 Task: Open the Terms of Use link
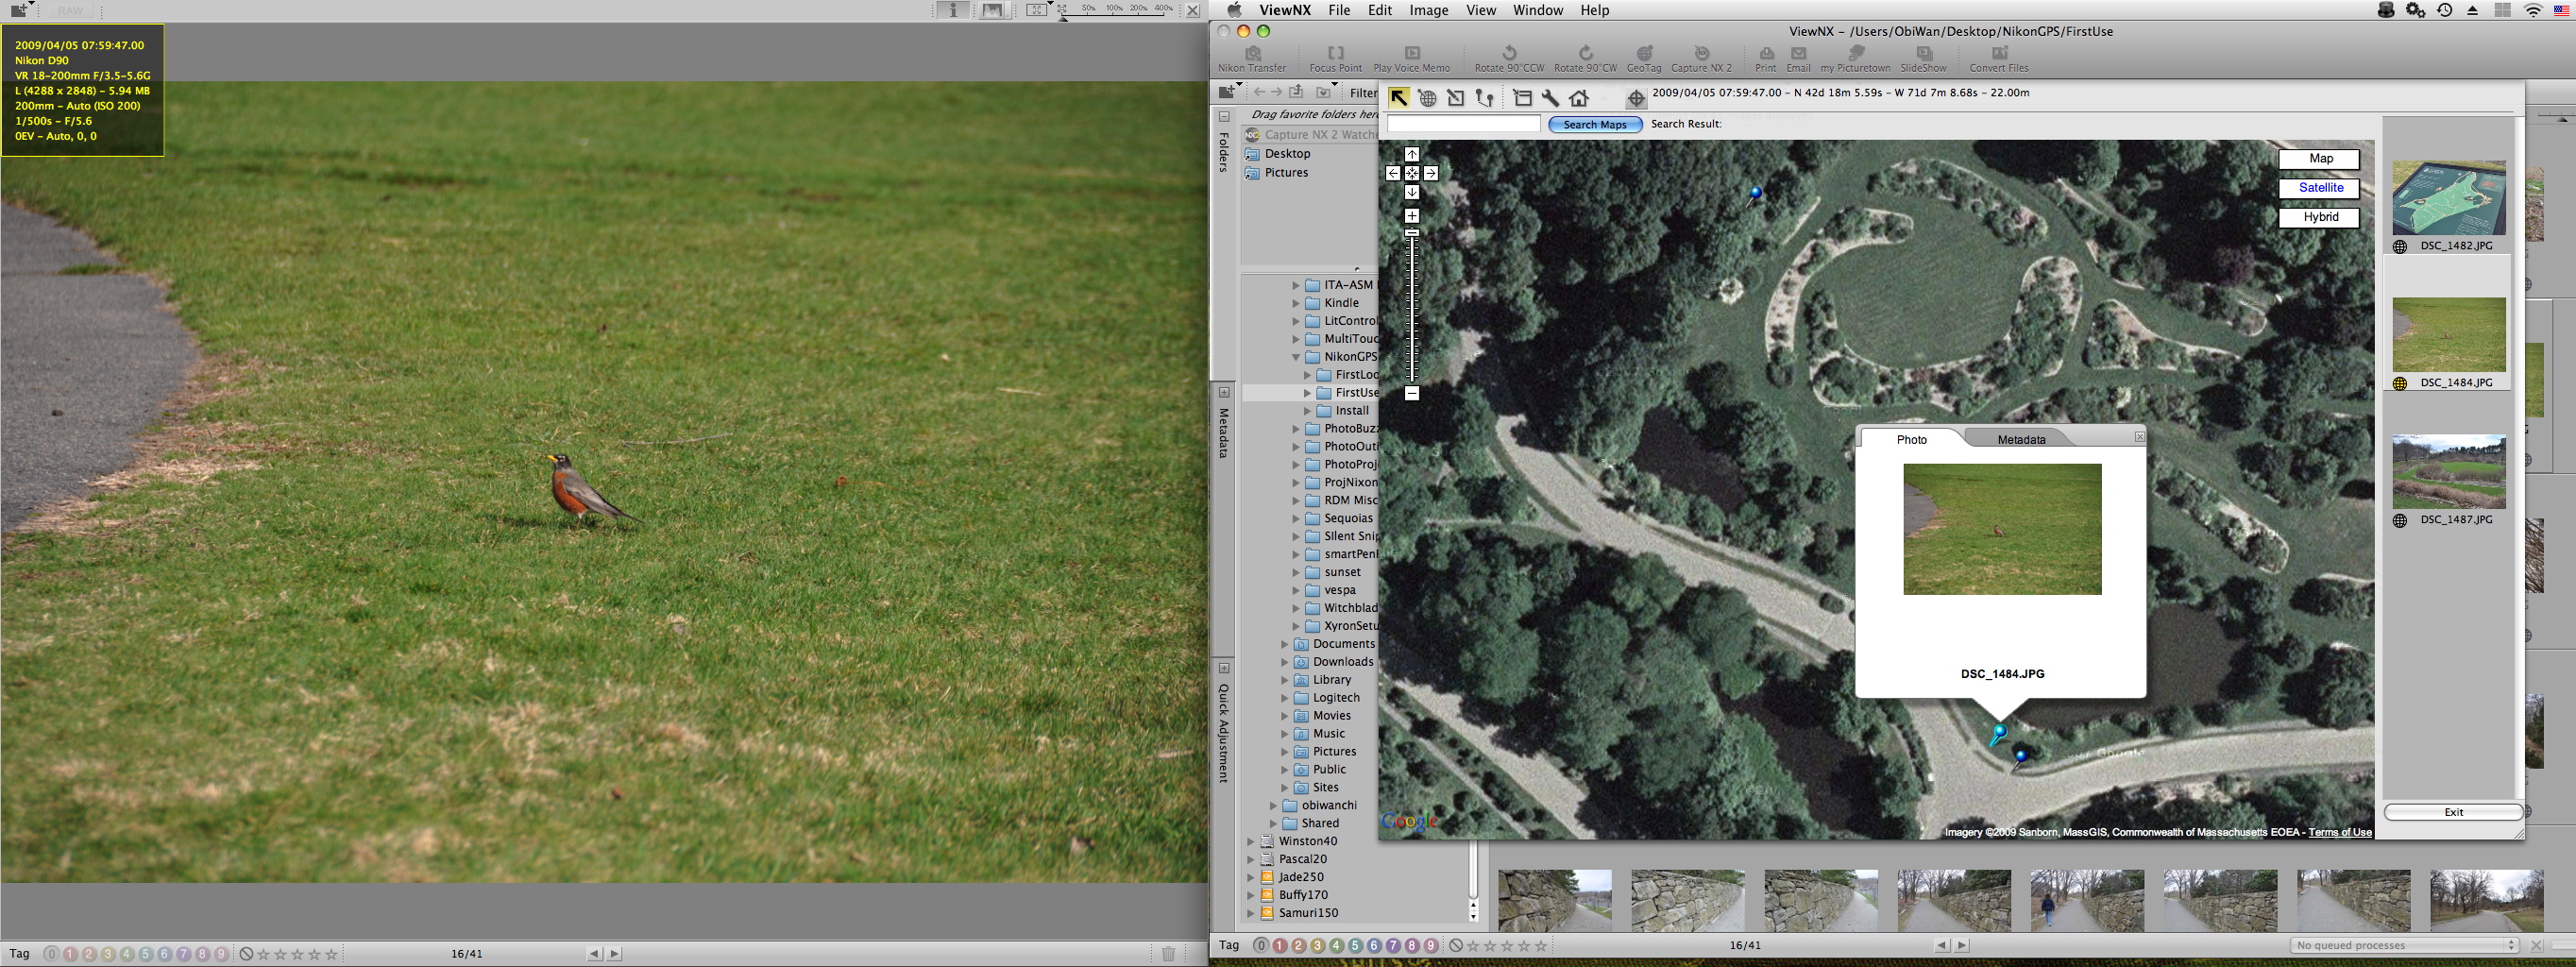click(x=2339, y=832)
